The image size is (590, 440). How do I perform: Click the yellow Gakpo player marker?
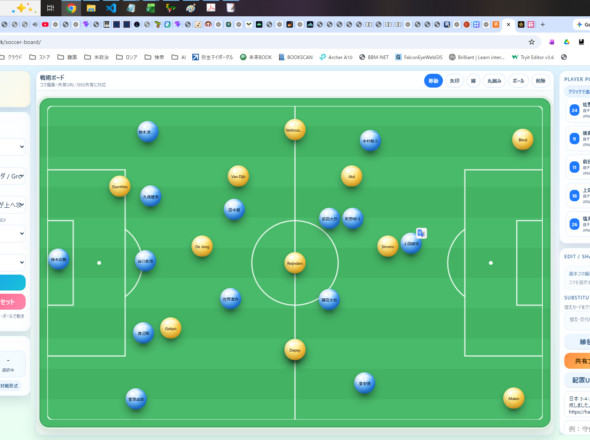[x=170, y=328]
